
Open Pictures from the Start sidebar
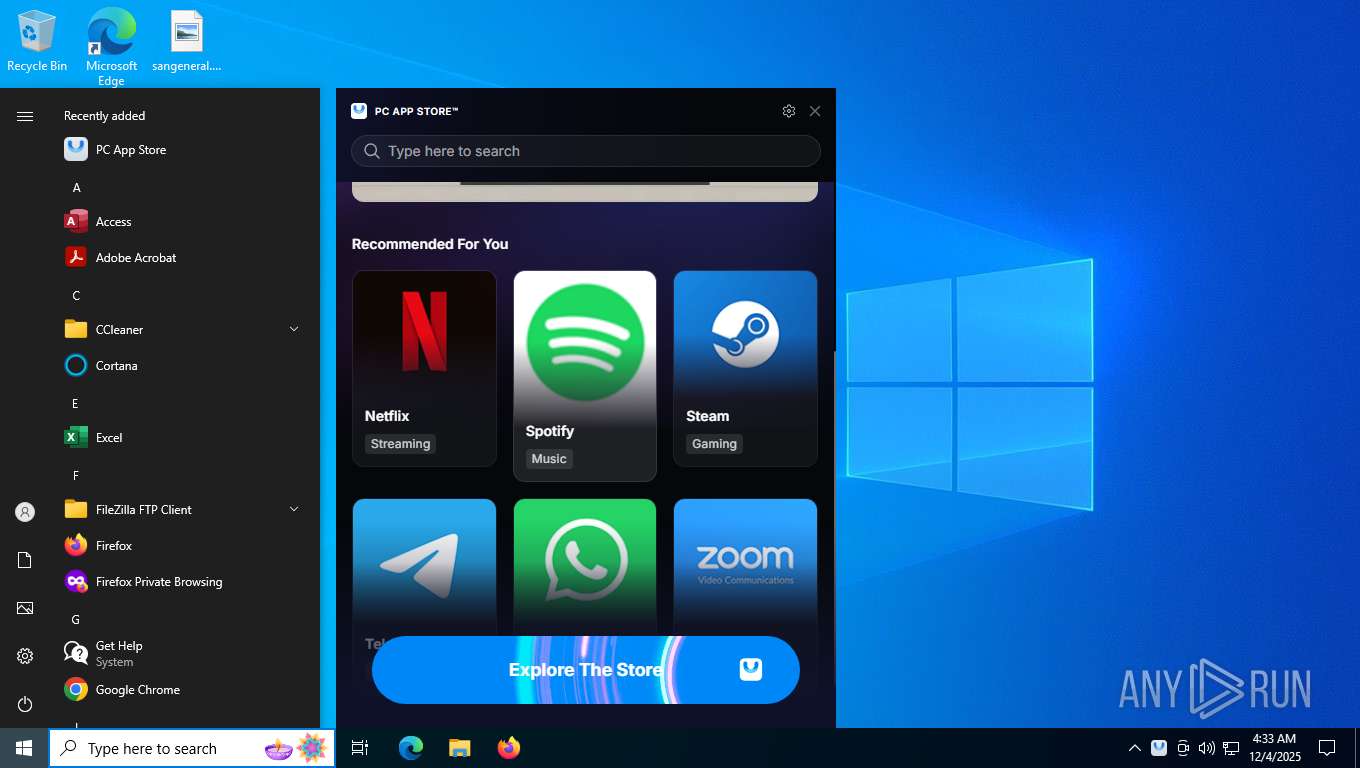pyautogui.click(x=25, y=608)
